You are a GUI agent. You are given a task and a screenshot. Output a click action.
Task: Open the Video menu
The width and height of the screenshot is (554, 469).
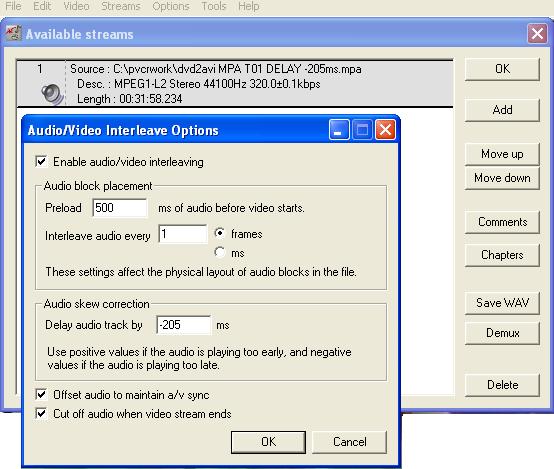76,6
